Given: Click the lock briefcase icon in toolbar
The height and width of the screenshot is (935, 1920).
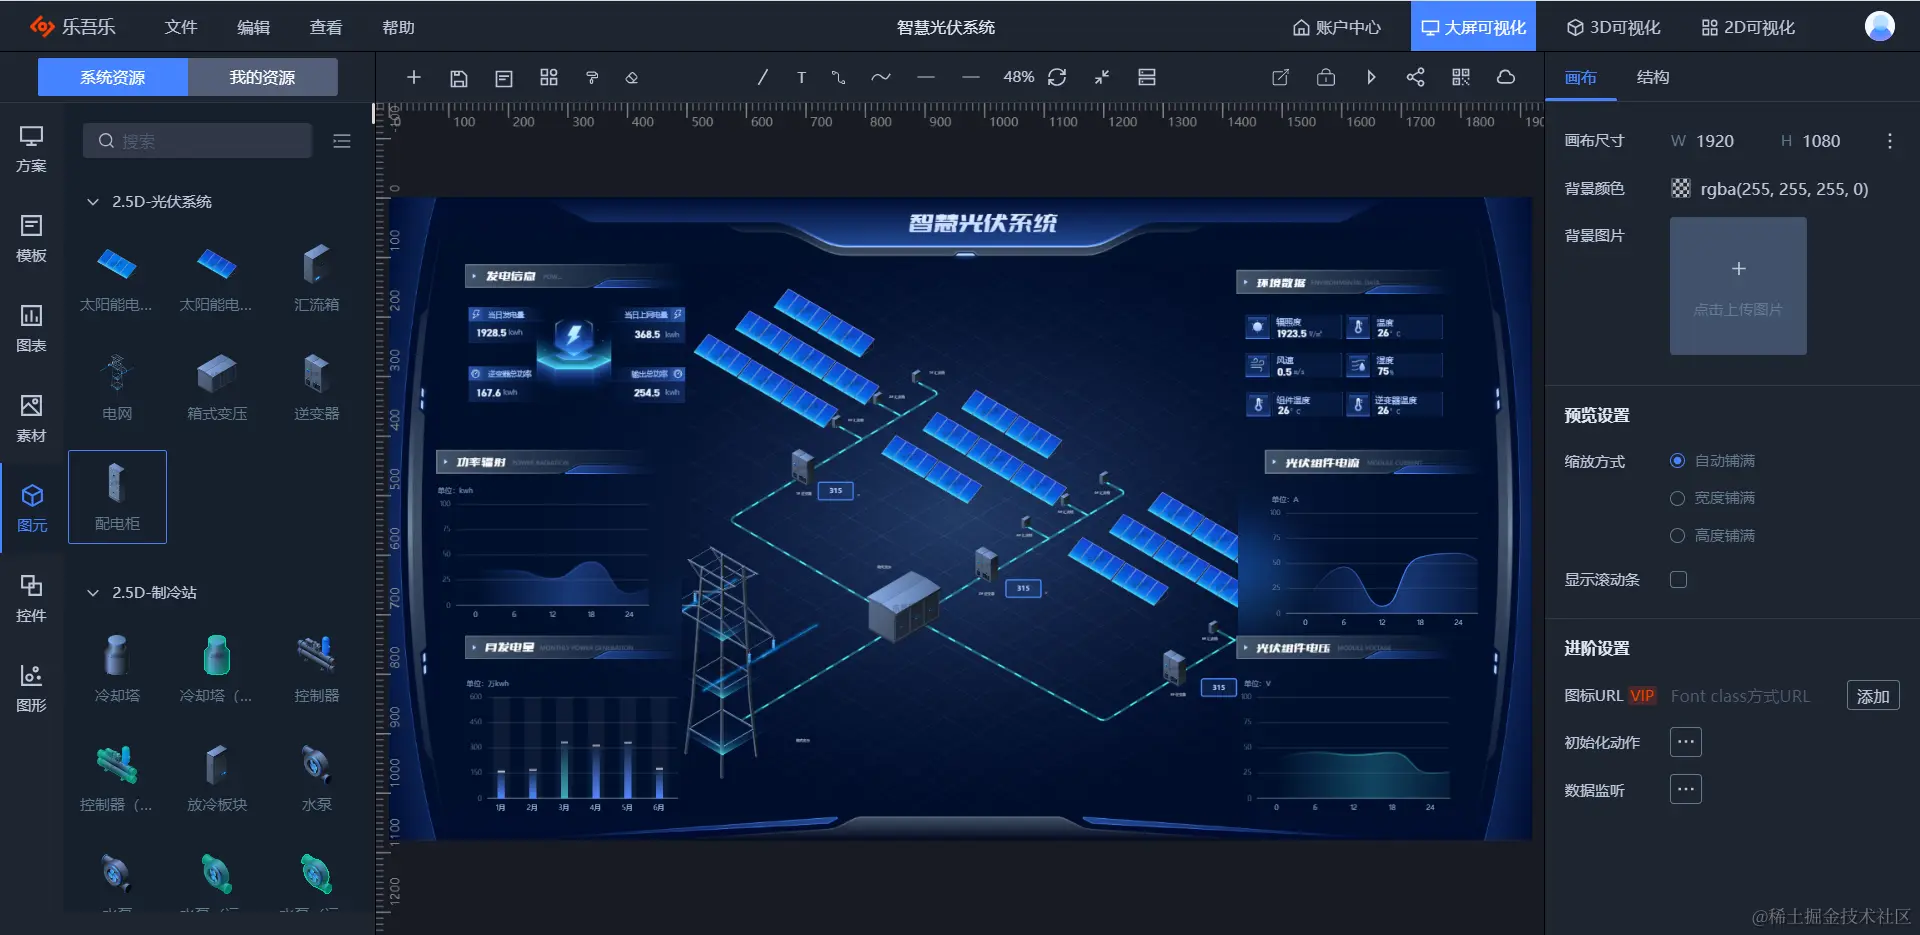Looking at the screenshot, I should [1326, 77].
